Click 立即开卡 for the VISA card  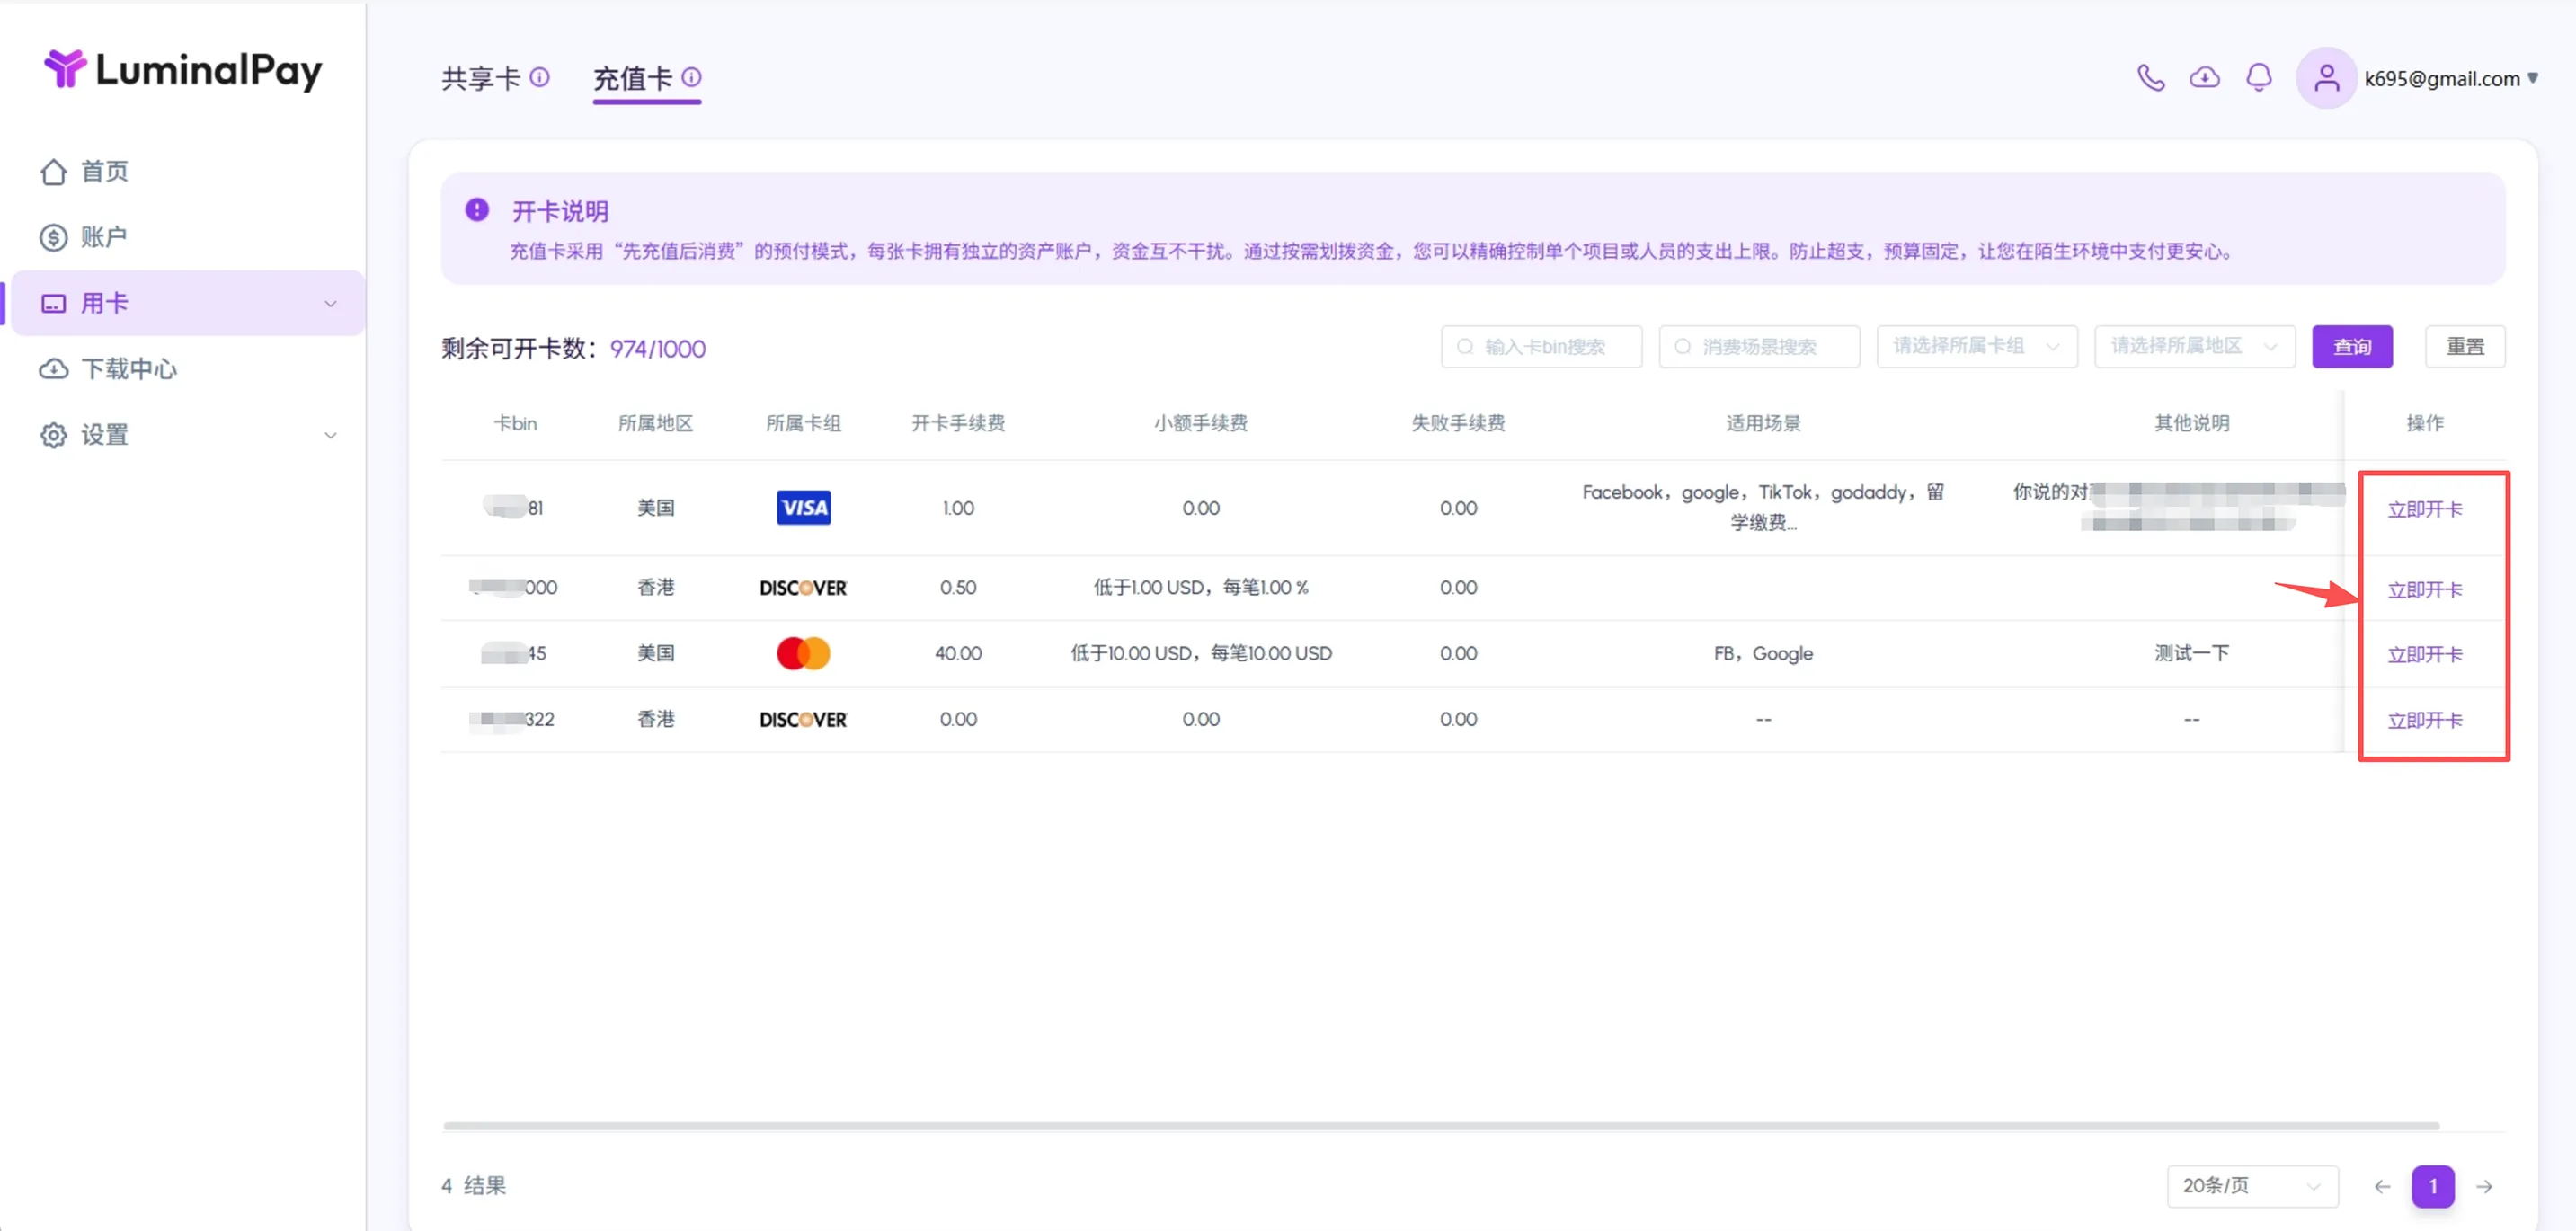2425,509
